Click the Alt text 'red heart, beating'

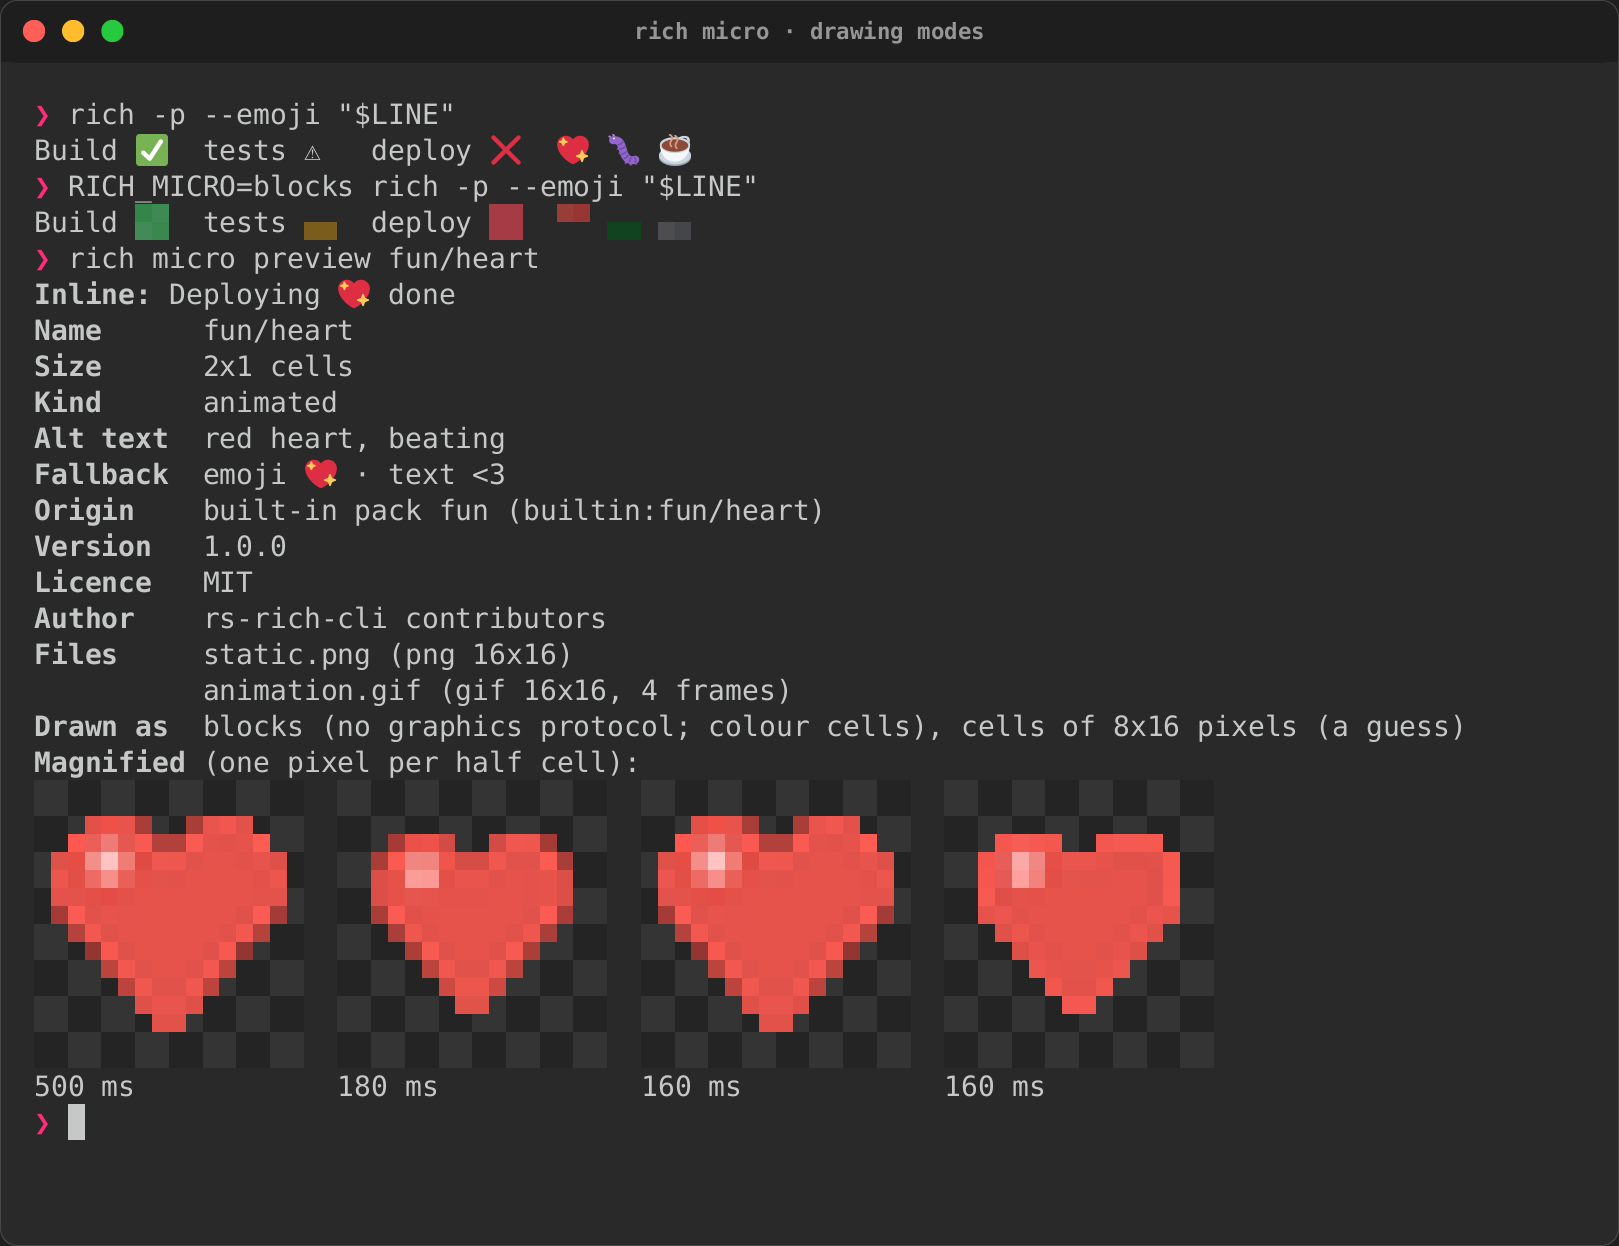click(354, 438)
